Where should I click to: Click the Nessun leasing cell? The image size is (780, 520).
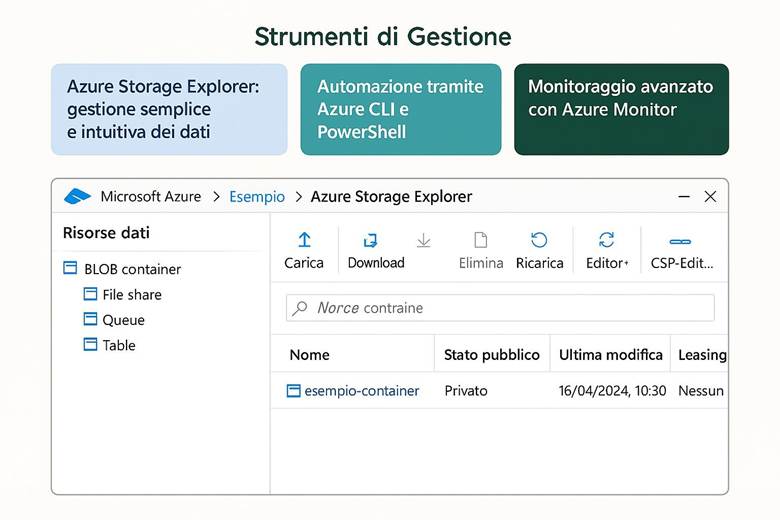point(701,391)
